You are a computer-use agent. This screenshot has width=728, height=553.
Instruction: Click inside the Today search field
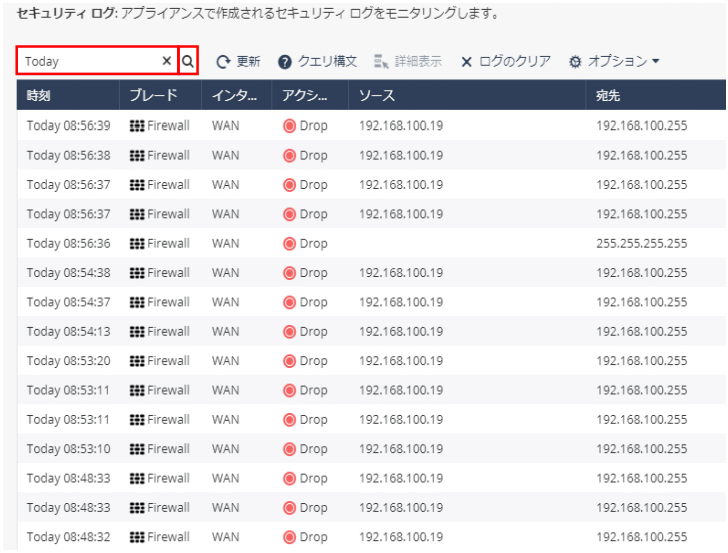pos(90,61)
